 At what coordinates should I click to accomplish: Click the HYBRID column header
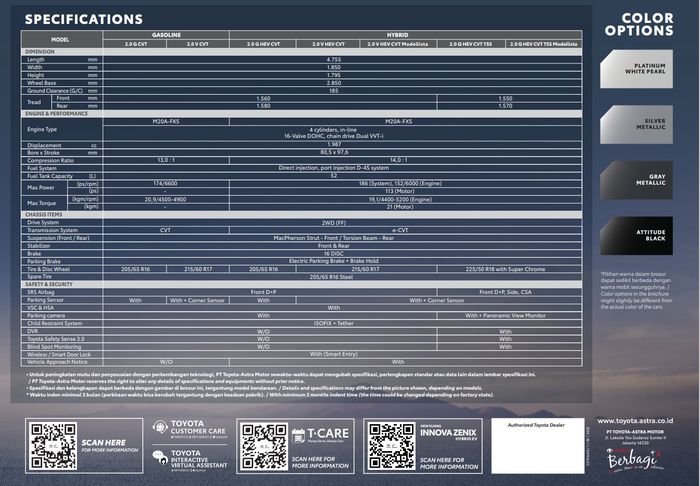click(x=405, y=33)
